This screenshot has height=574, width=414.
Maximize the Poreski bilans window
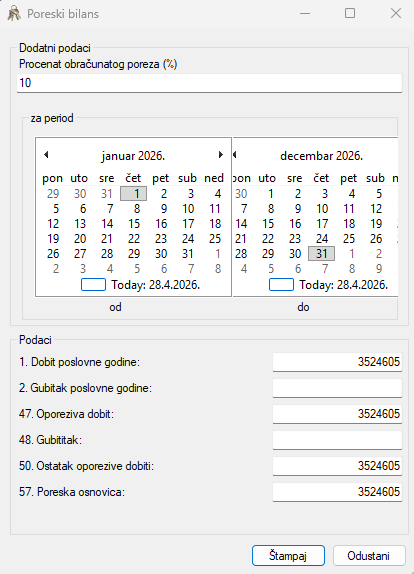[x=350, y=14]
